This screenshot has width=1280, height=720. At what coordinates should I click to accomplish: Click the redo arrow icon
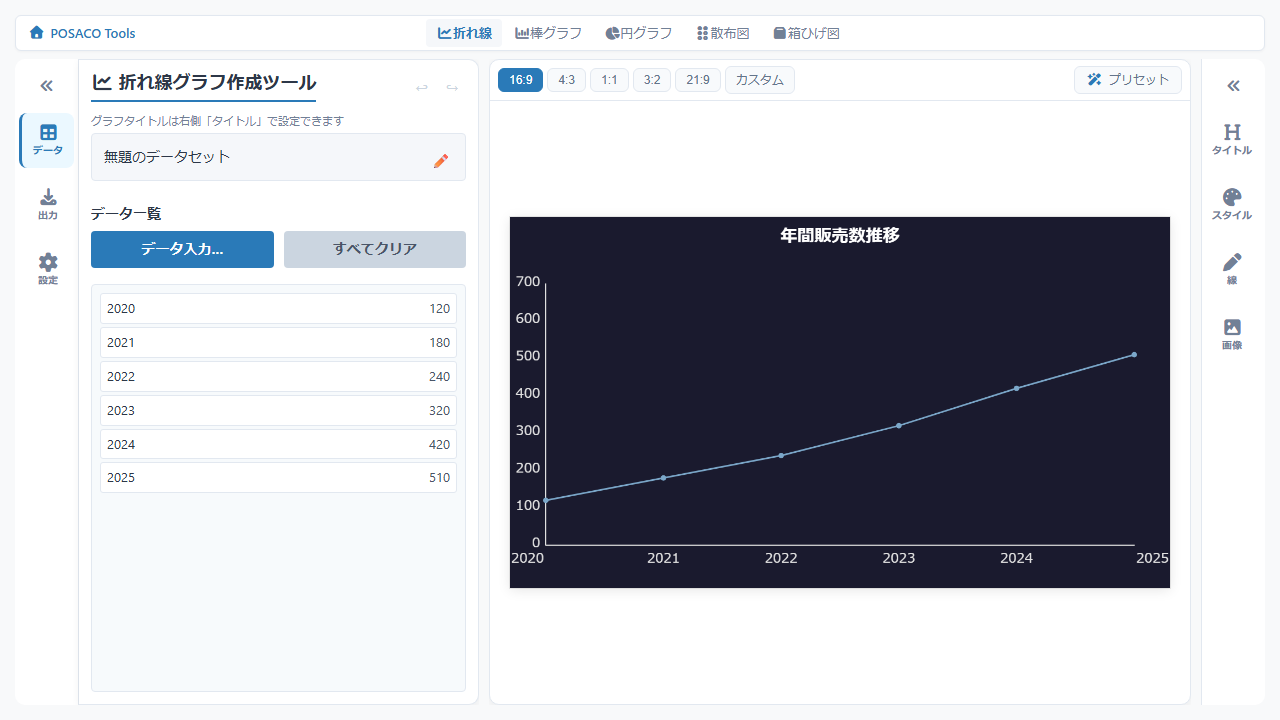click(452, 88)
